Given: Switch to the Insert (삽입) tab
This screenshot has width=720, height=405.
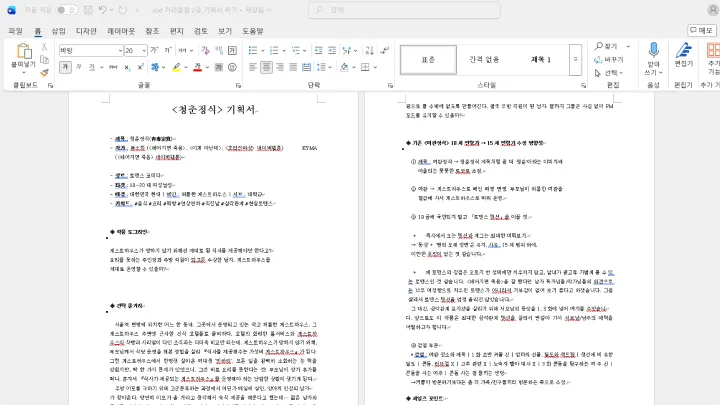Looking at the screenshot, I should (58, 31).
